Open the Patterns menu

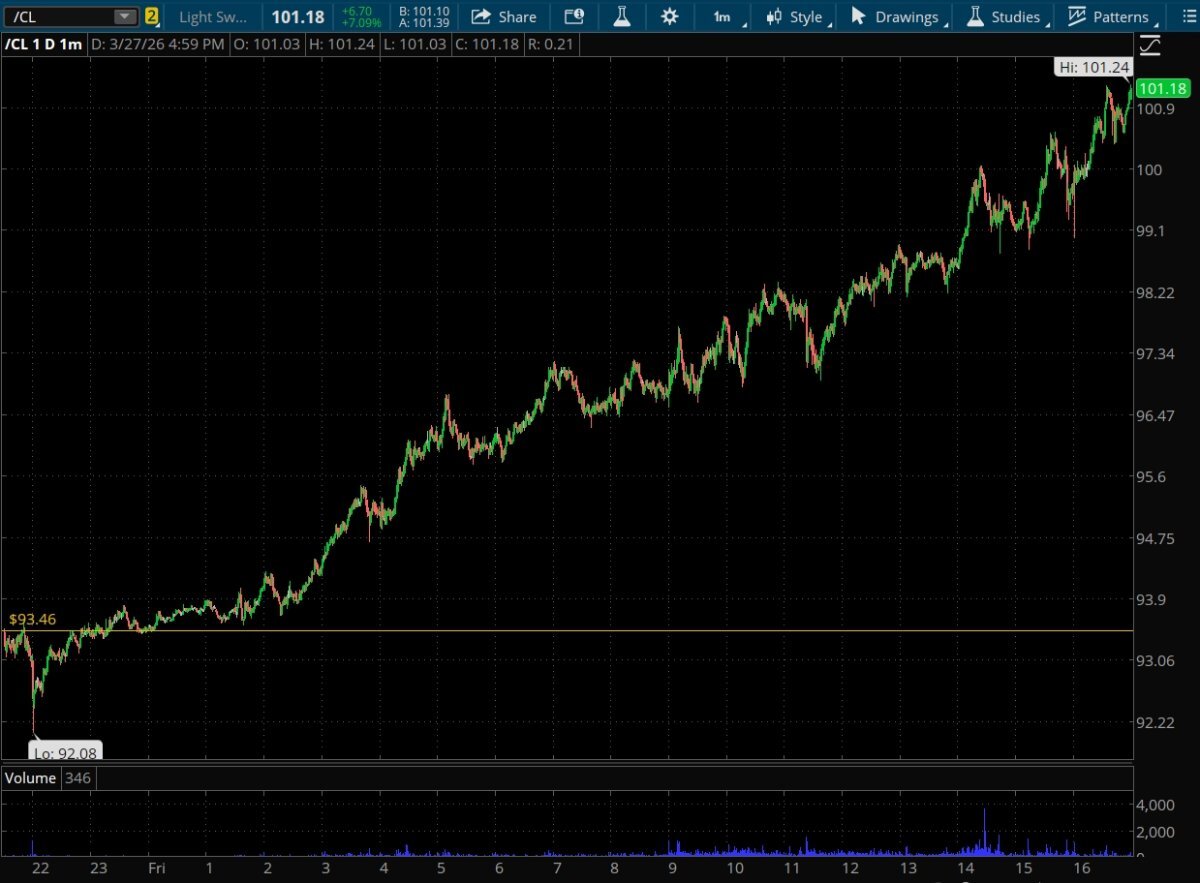[1120, 17]
